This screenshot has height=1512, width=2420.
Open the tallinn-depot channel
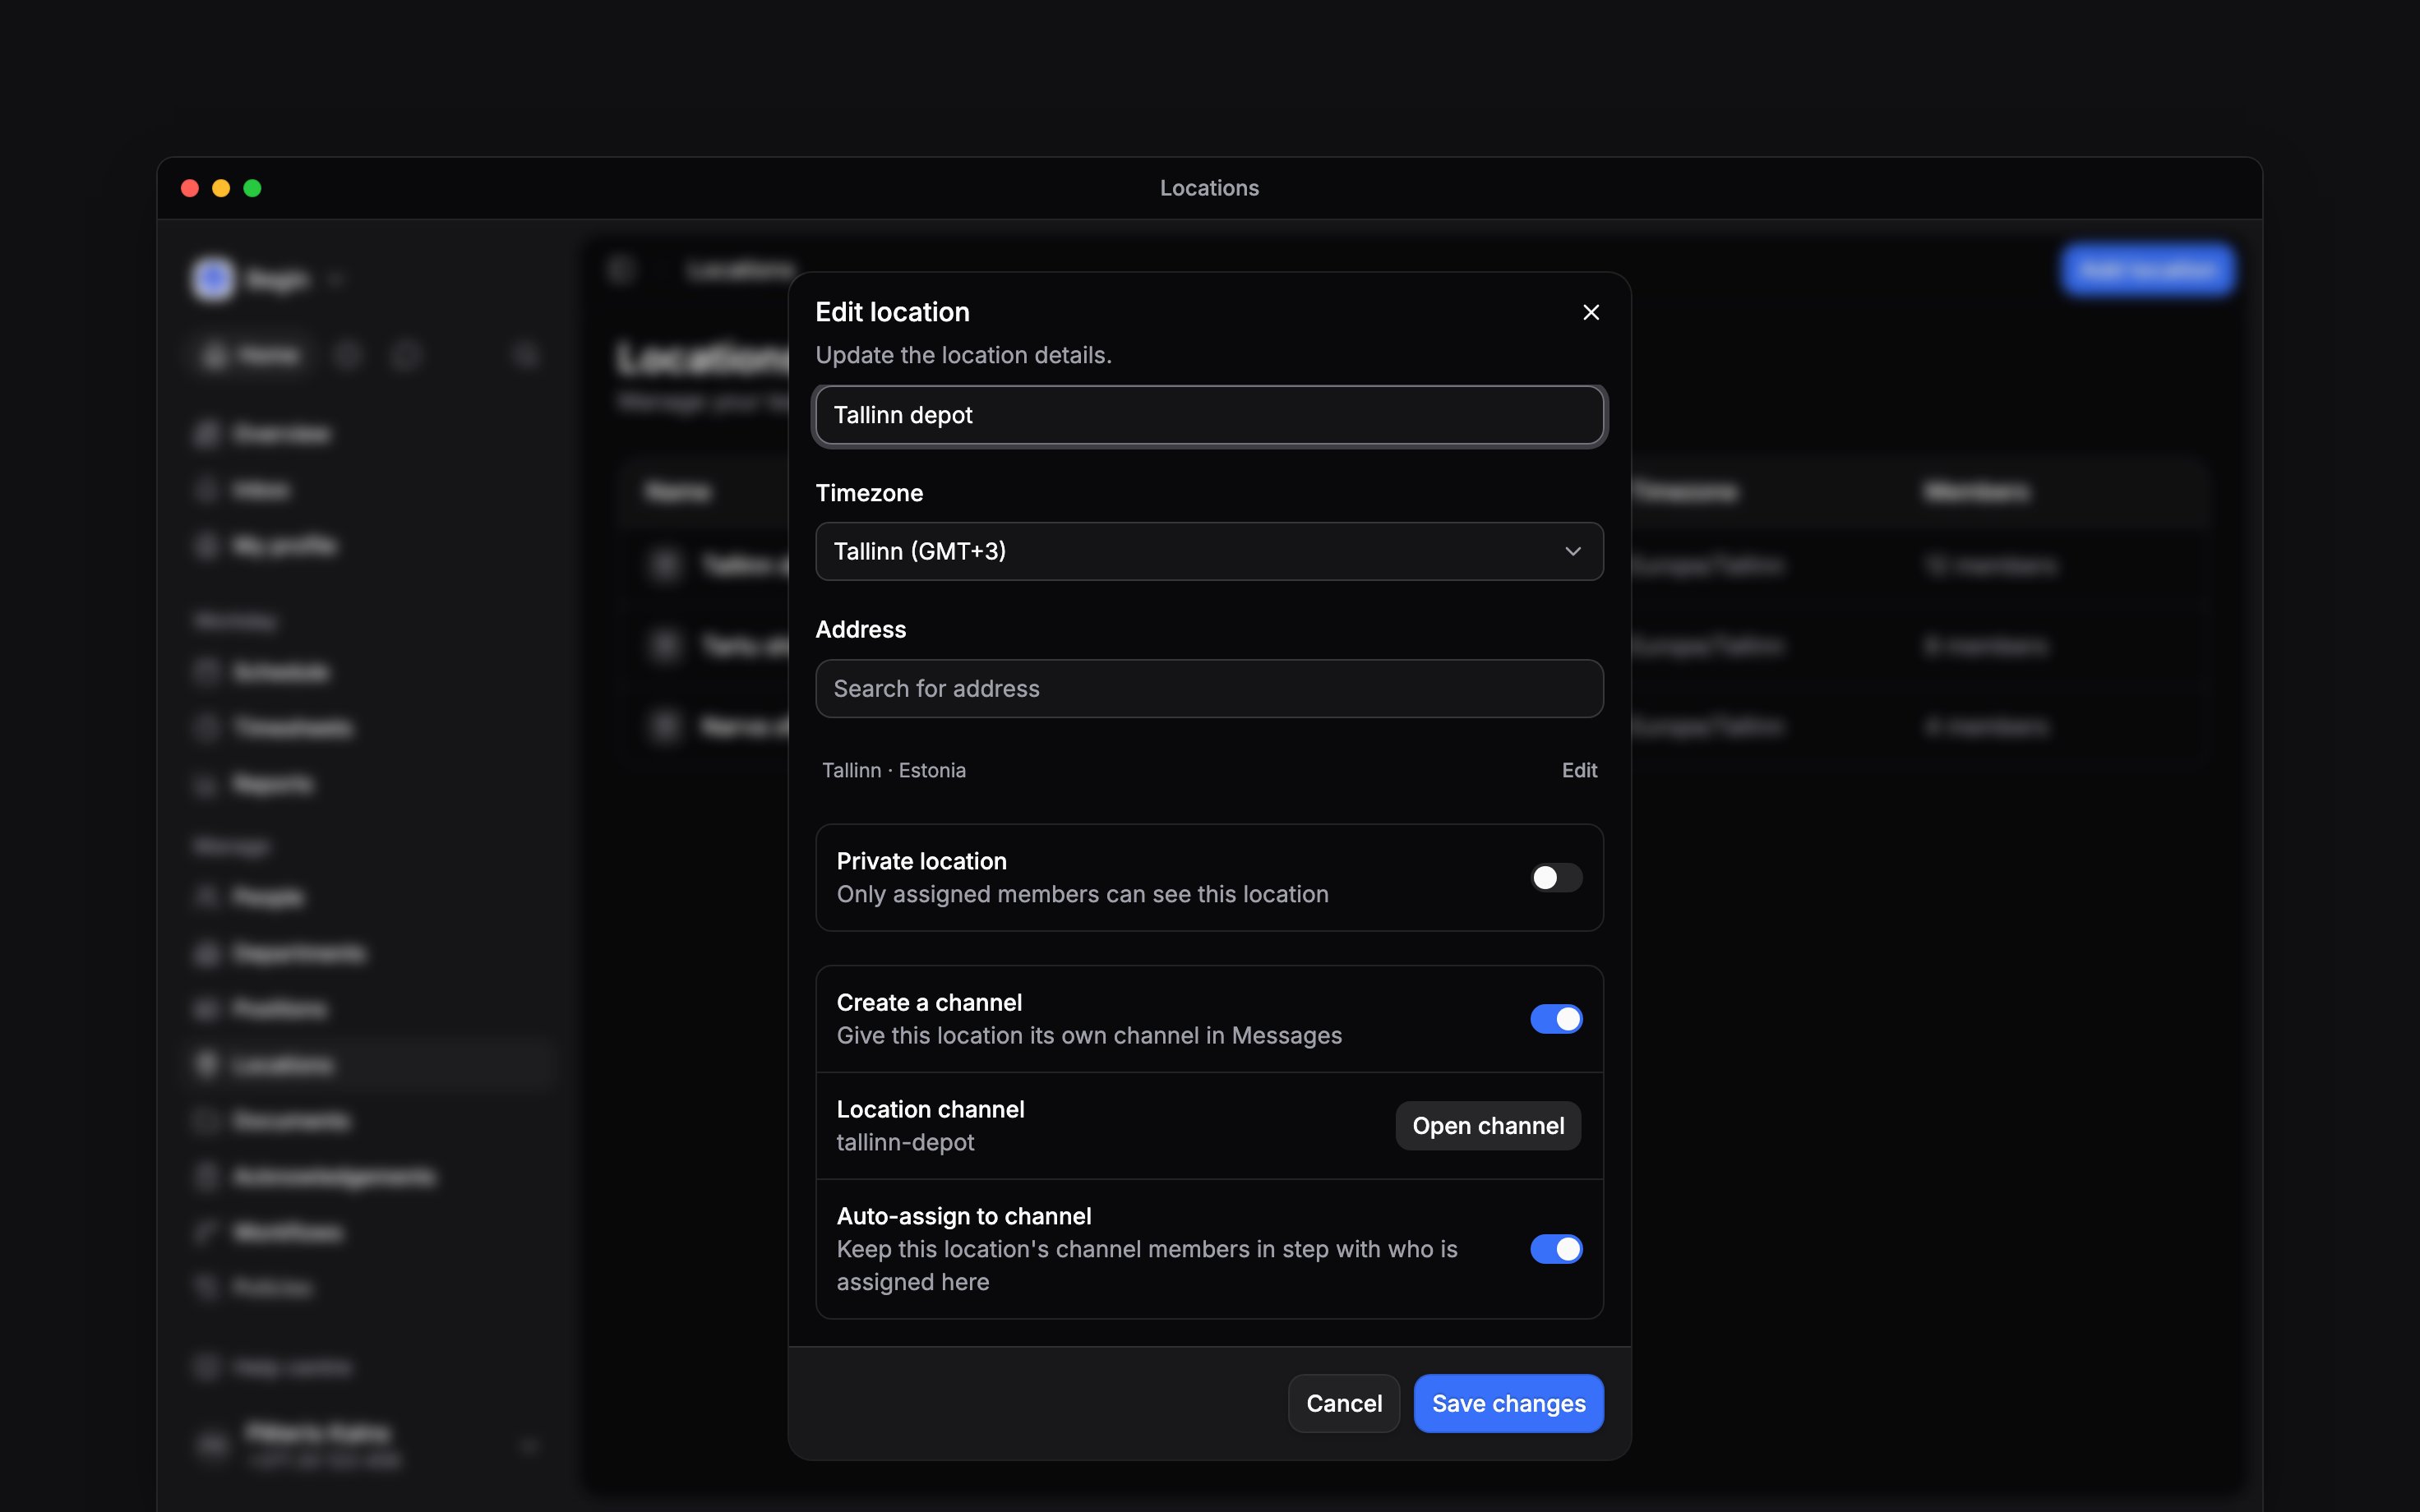pyautogui.click(x=1488, y=1126)
